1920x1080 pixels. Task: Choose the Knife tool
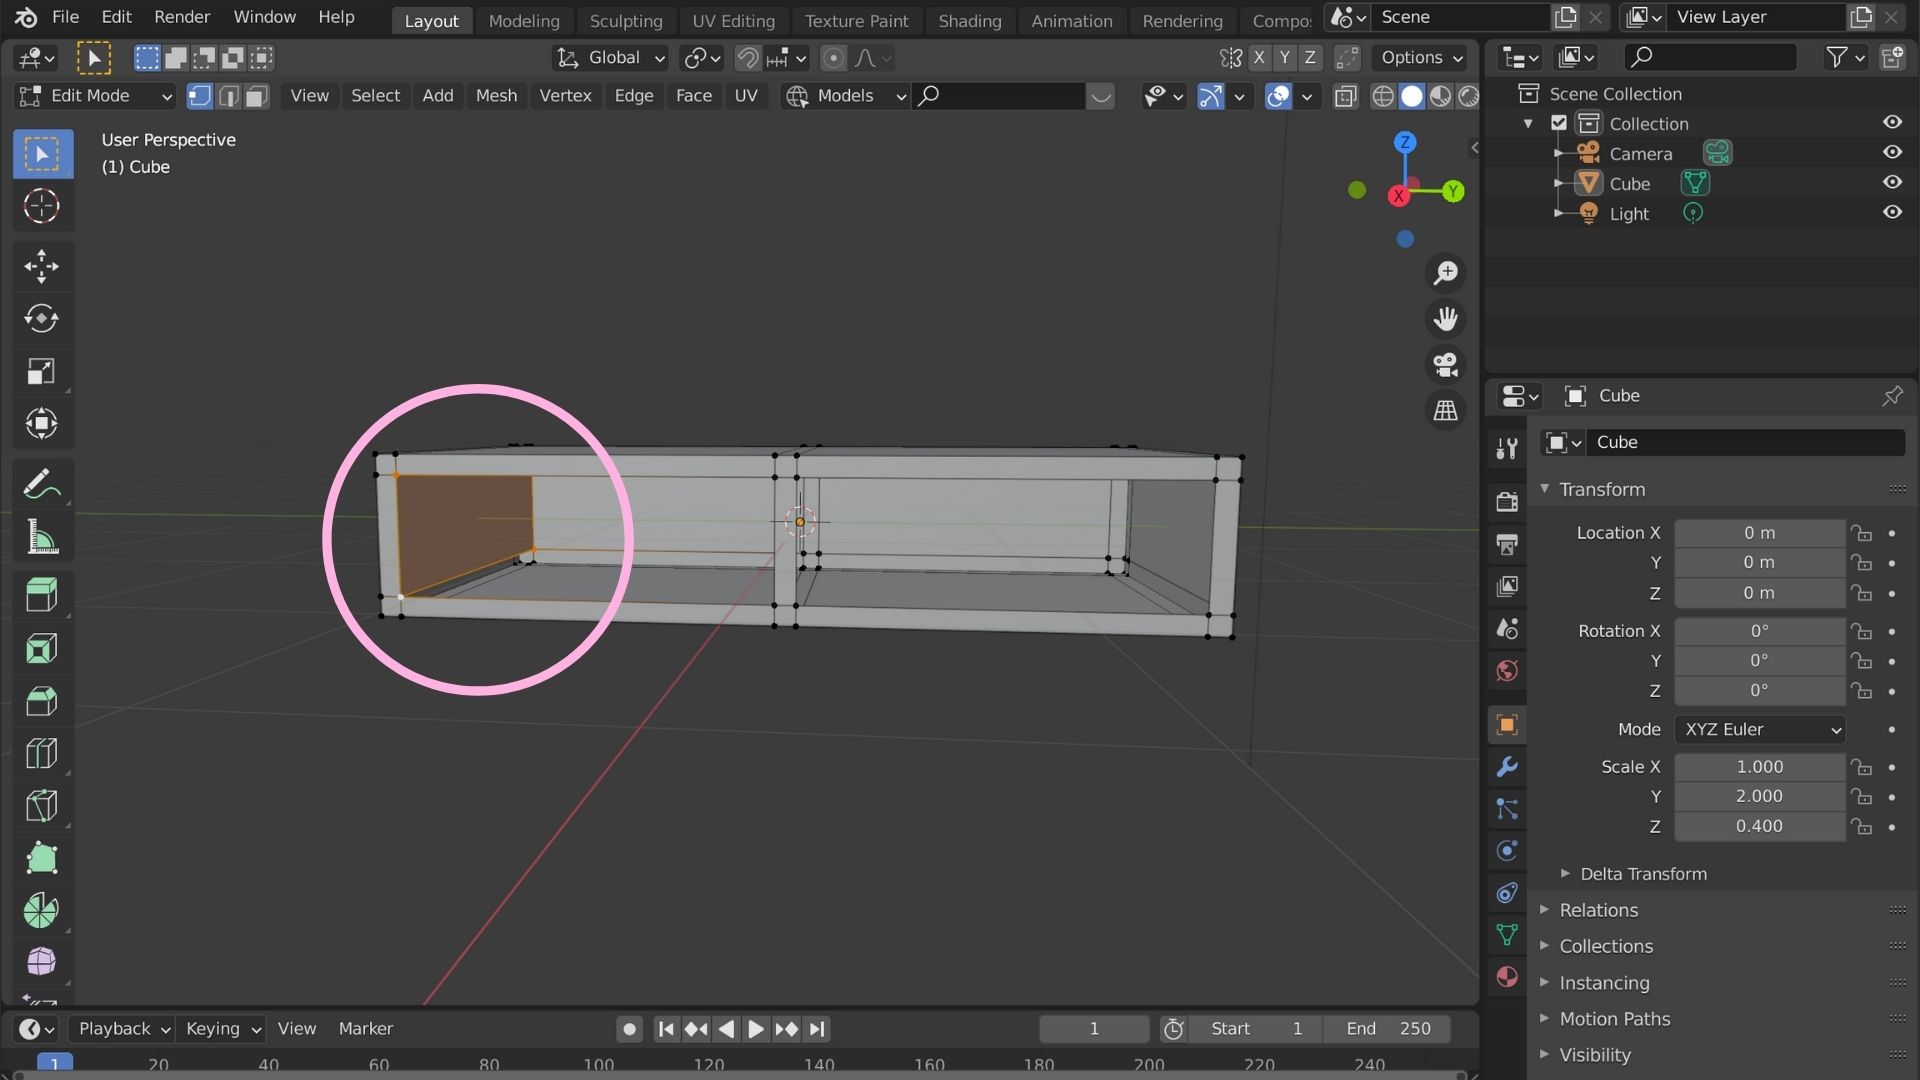[x=42, y=806]
